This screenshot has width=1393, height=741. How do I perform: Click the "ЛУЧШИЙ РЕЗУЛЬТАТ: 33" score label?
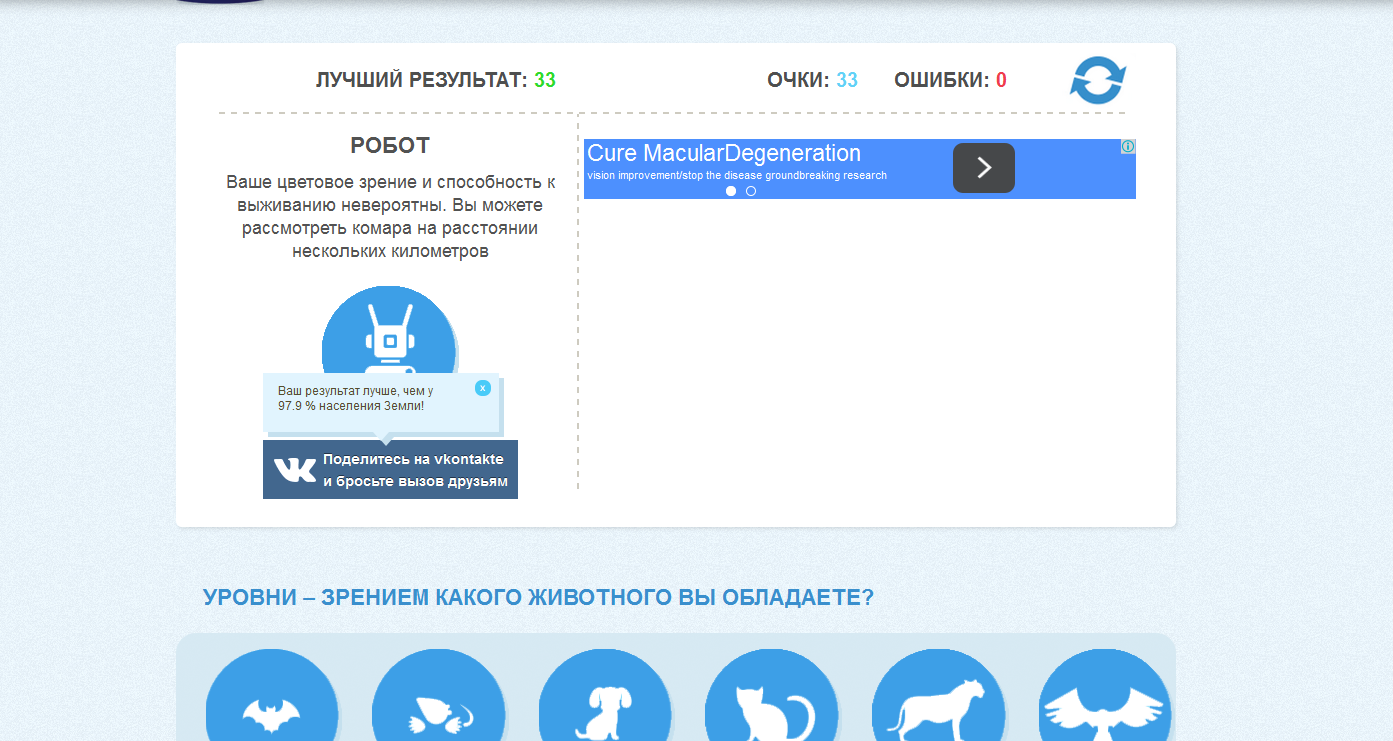435,80
